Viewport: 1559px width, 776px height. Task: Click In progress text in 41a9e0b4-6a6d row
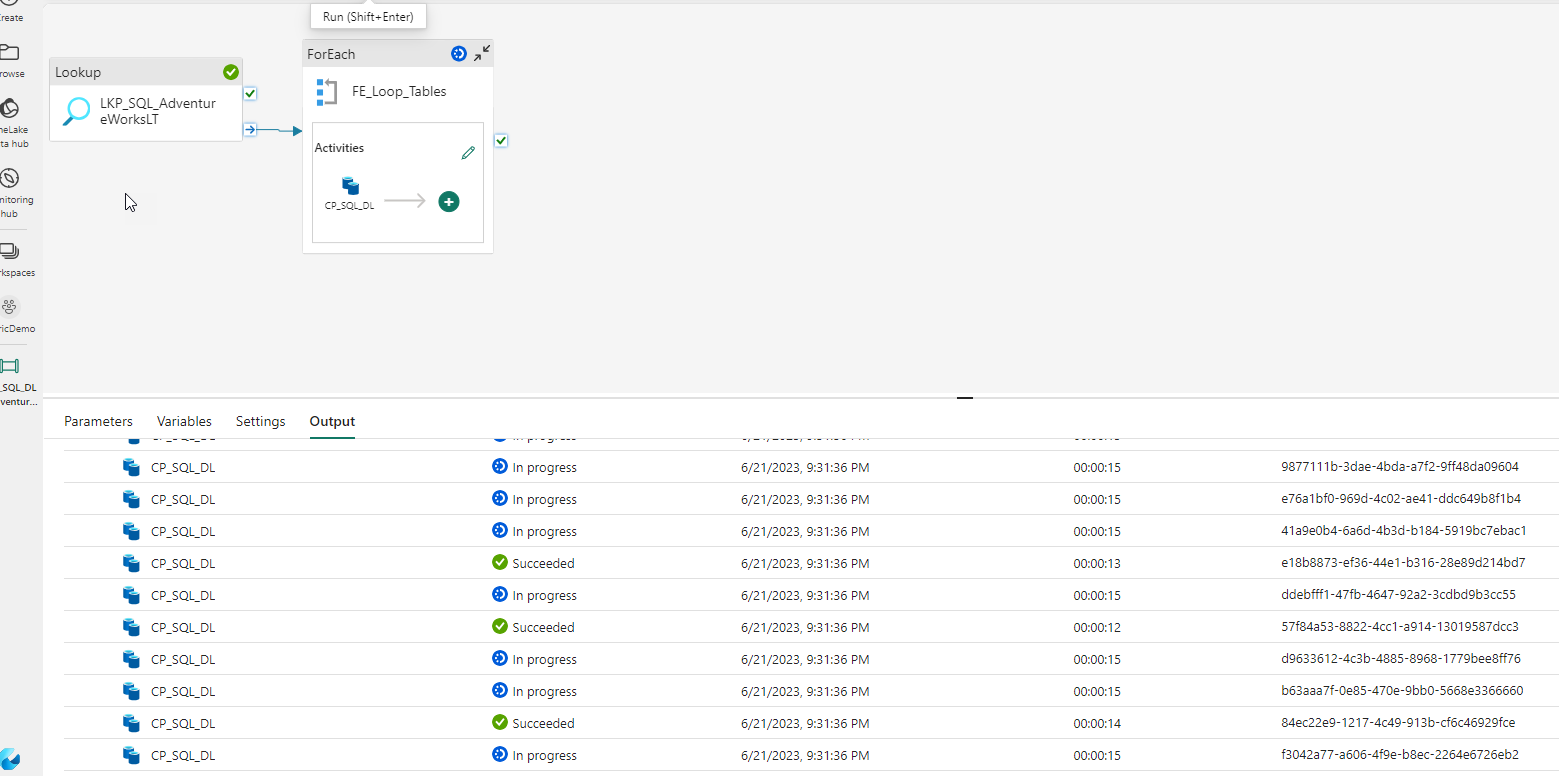pos(545,531)
